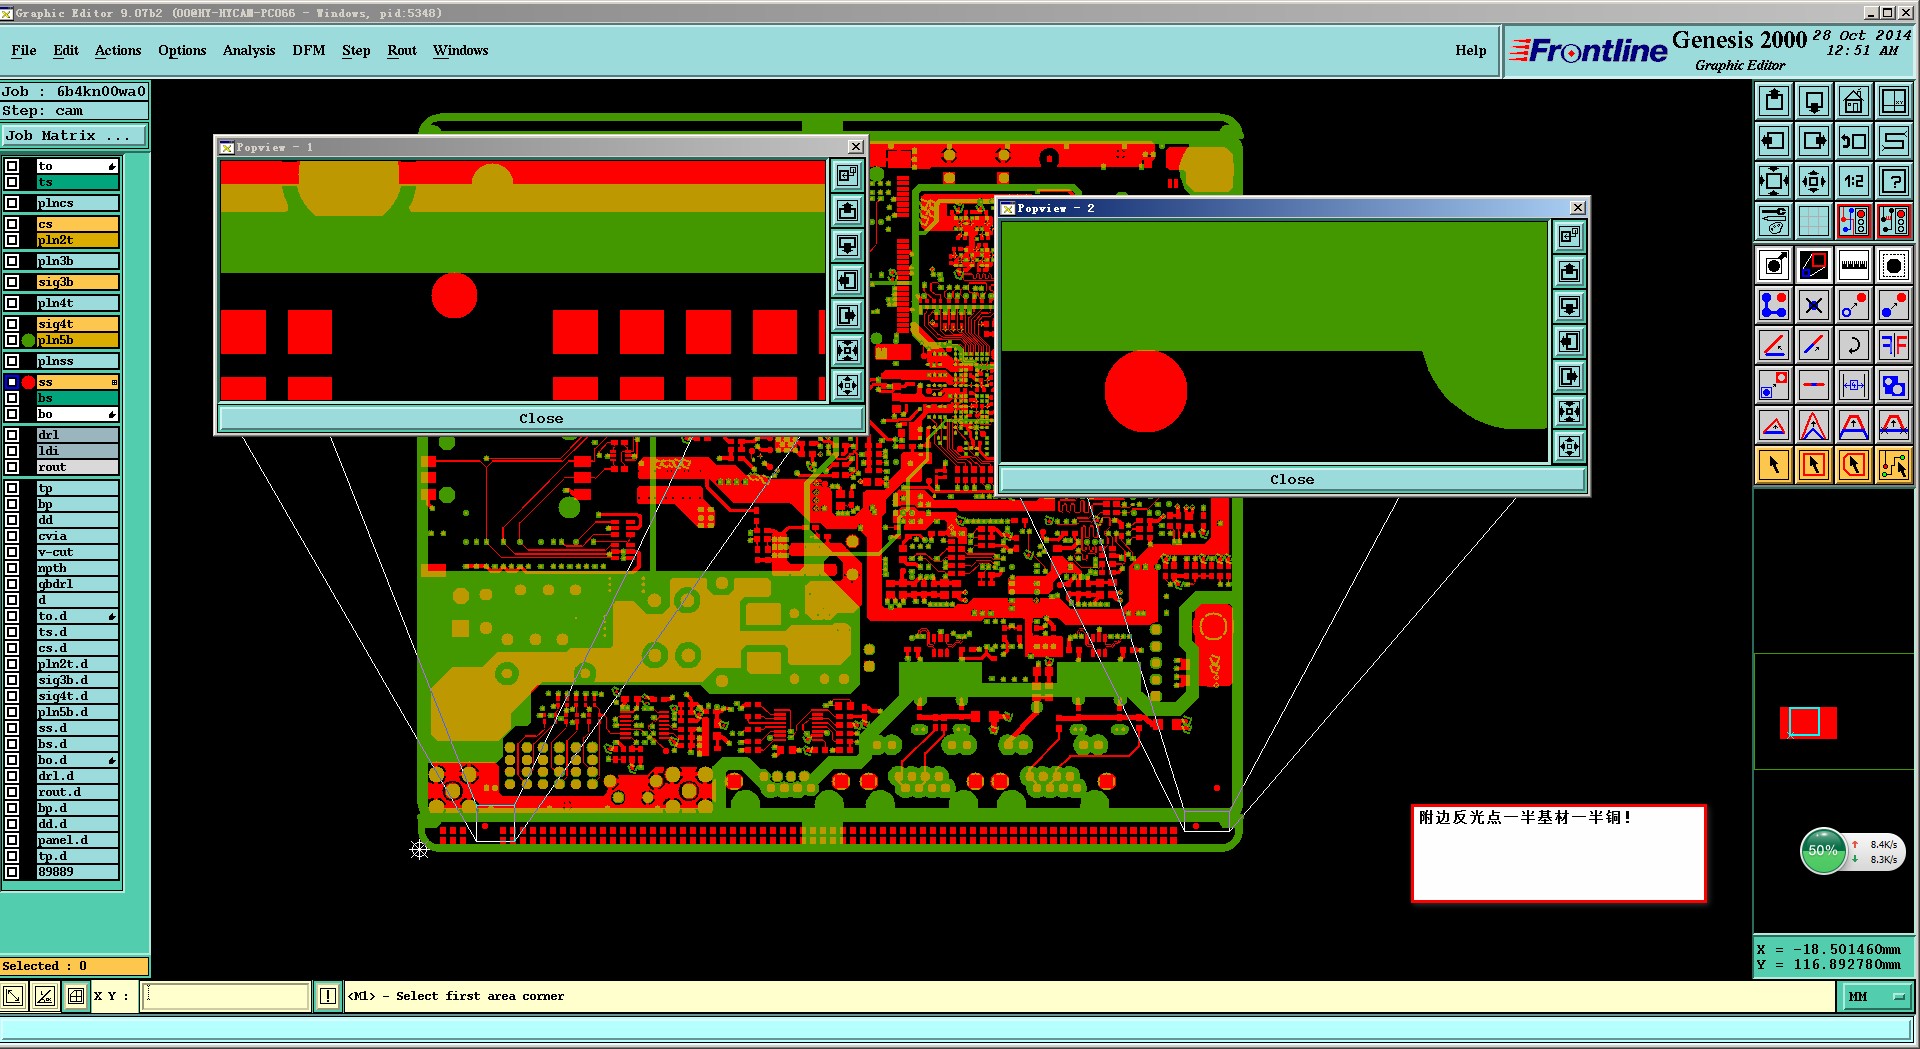The image size is (1920, 1049).
Task: Click the zoom in icon
Action: click(1774, 181)
